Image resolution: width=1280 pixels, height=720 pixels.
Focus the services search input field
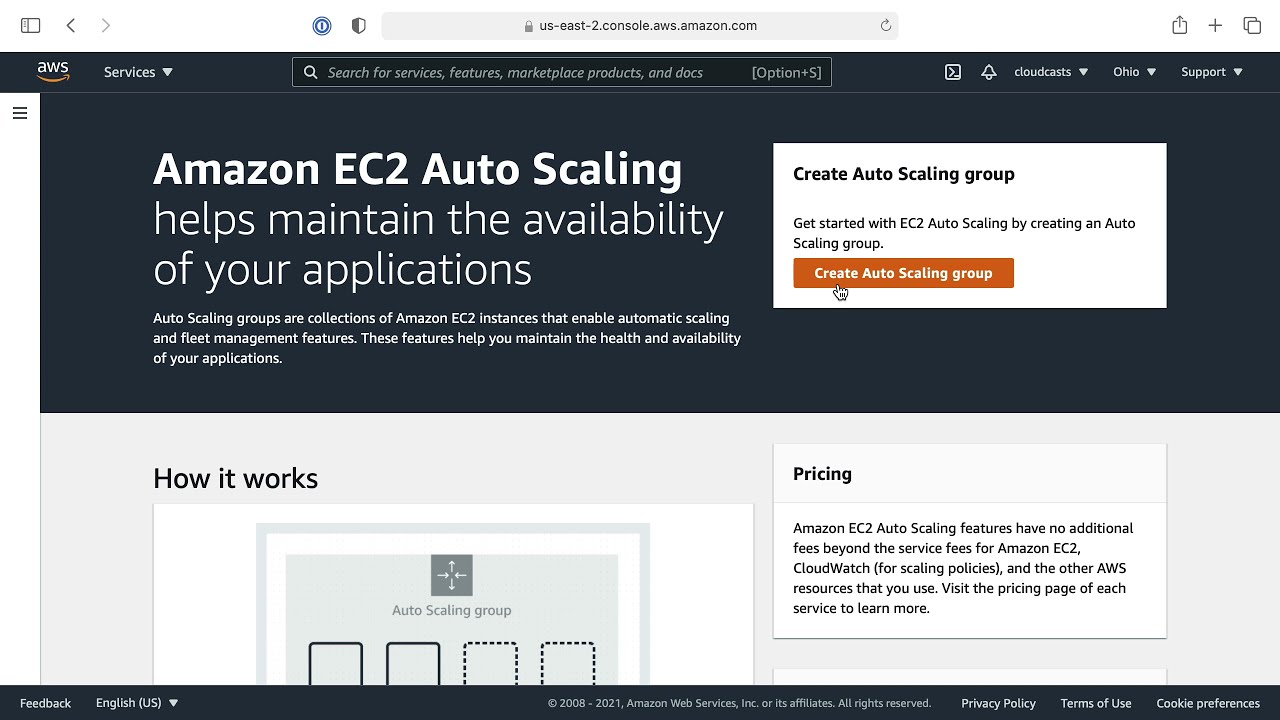562,72
